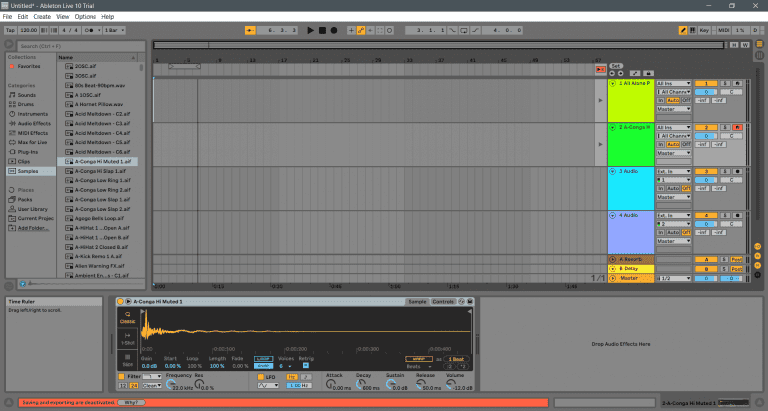Collapse the 4 Audio track fold arrow
Image resolution: width=768 pixels, height=411 pixels.
[x=612, y=216]
